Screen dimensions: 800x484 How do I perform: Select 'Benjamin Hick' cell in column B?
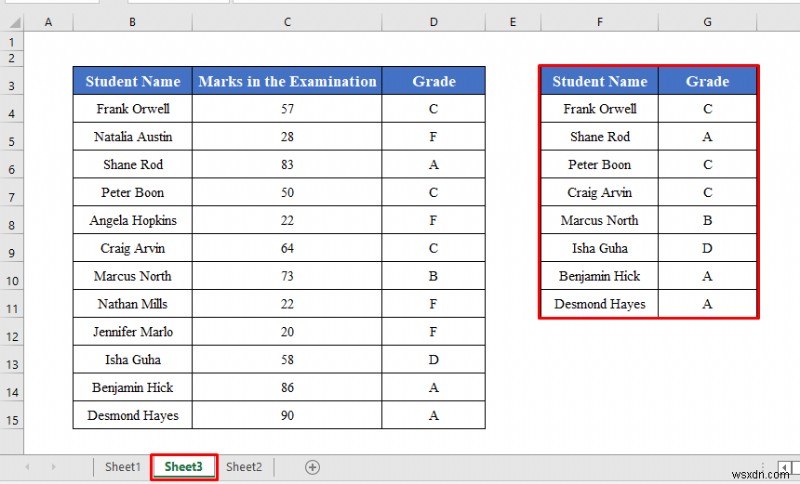tap(133, 387)
